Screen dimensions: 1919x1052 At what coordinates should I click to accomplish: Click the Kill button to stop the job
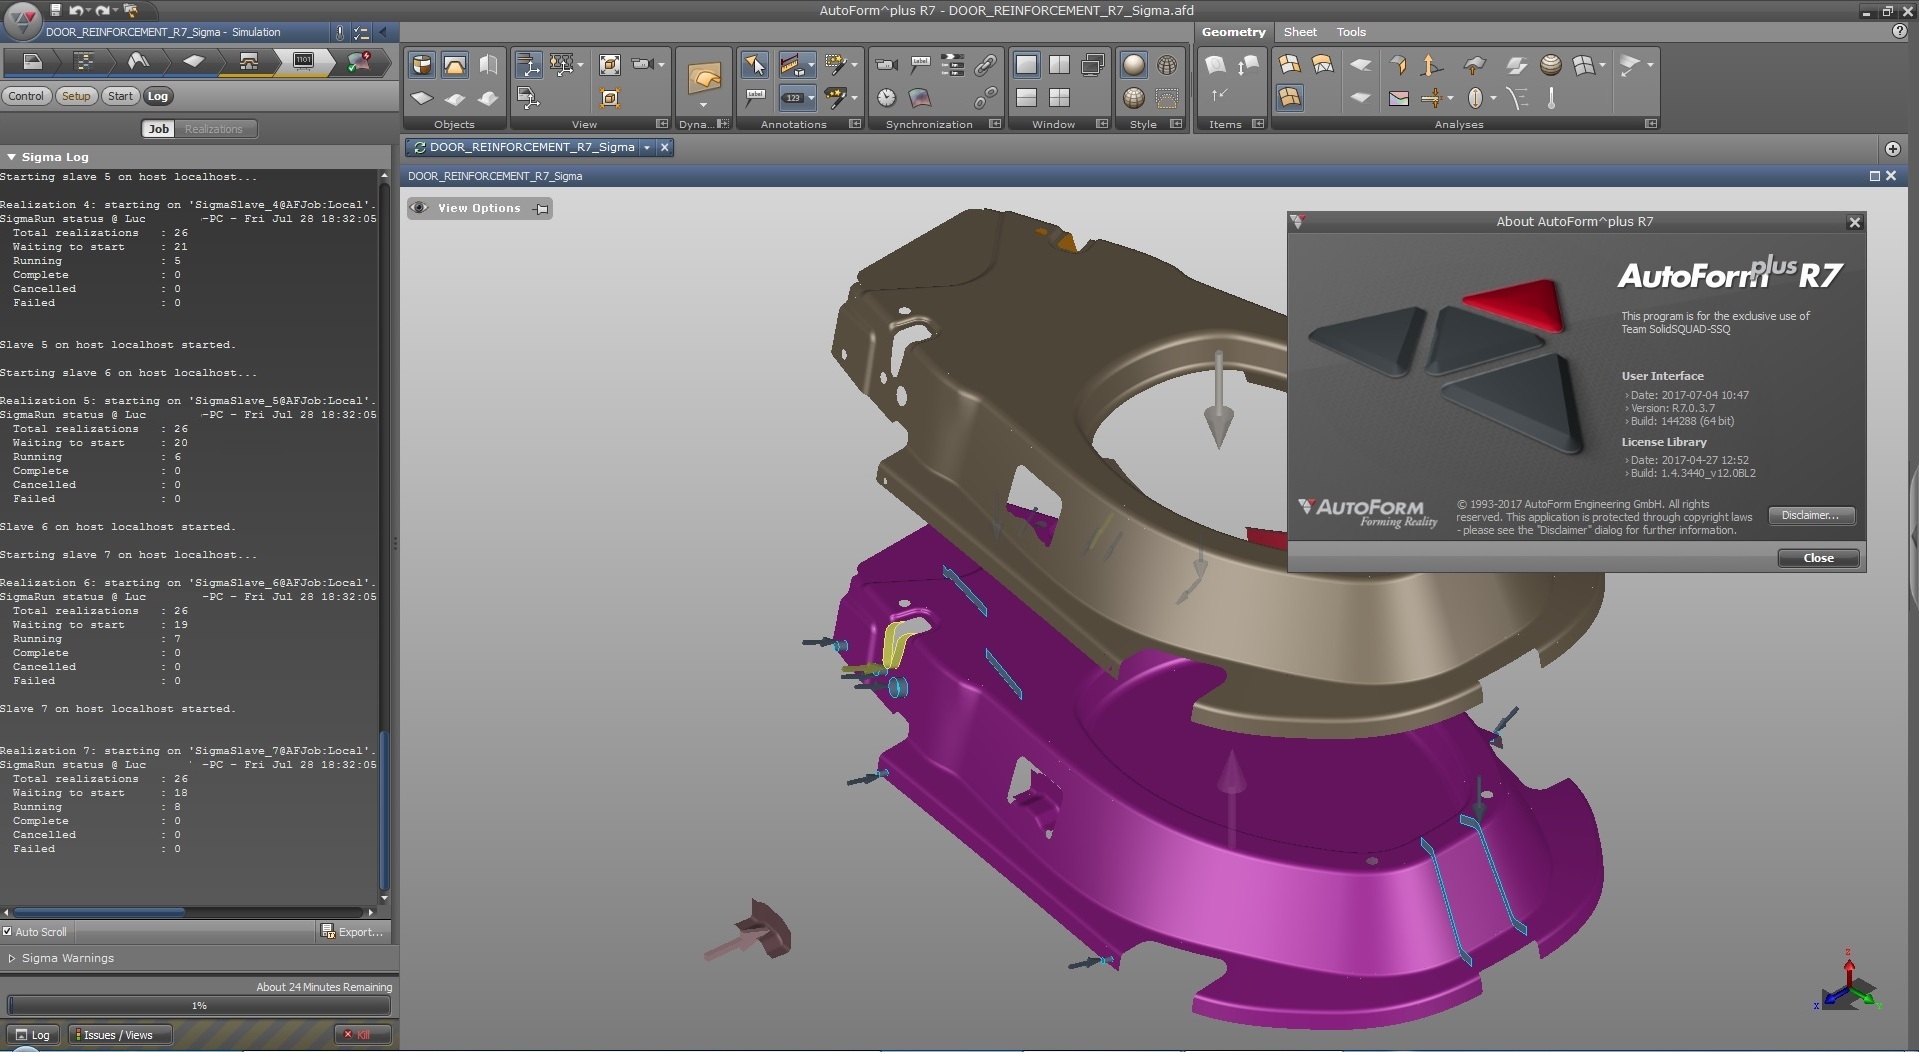362,1034
